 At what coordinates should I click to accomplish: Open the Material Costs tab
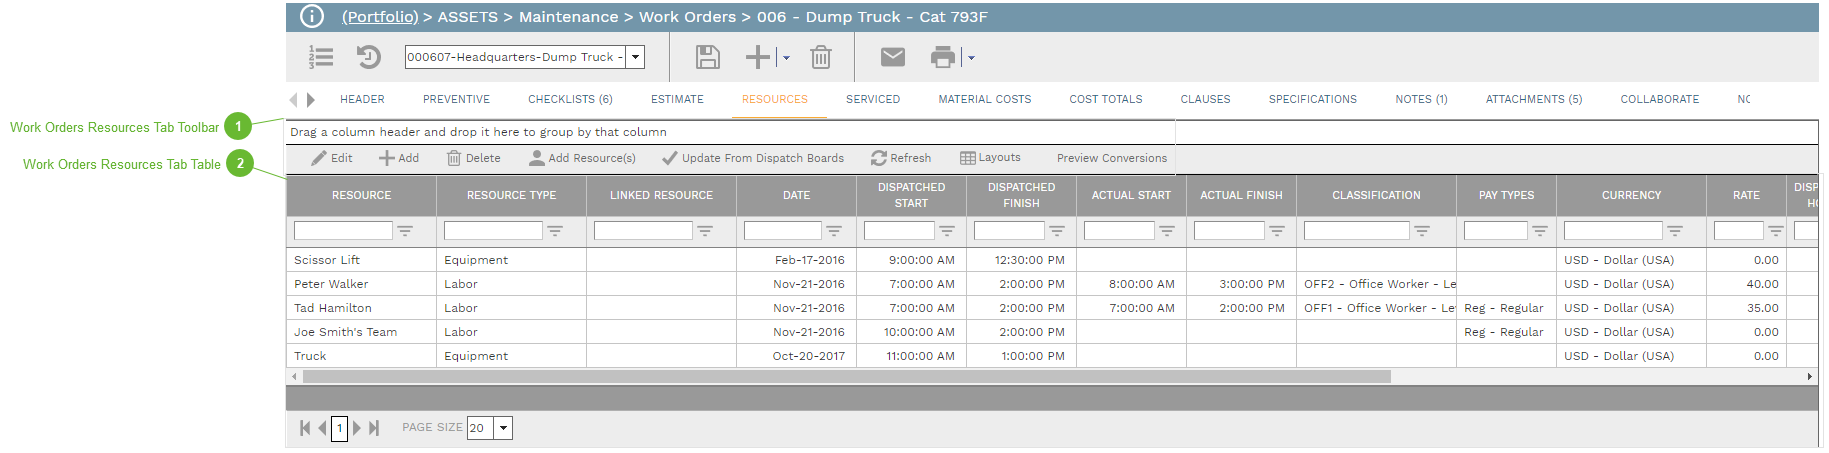(984, 99)
